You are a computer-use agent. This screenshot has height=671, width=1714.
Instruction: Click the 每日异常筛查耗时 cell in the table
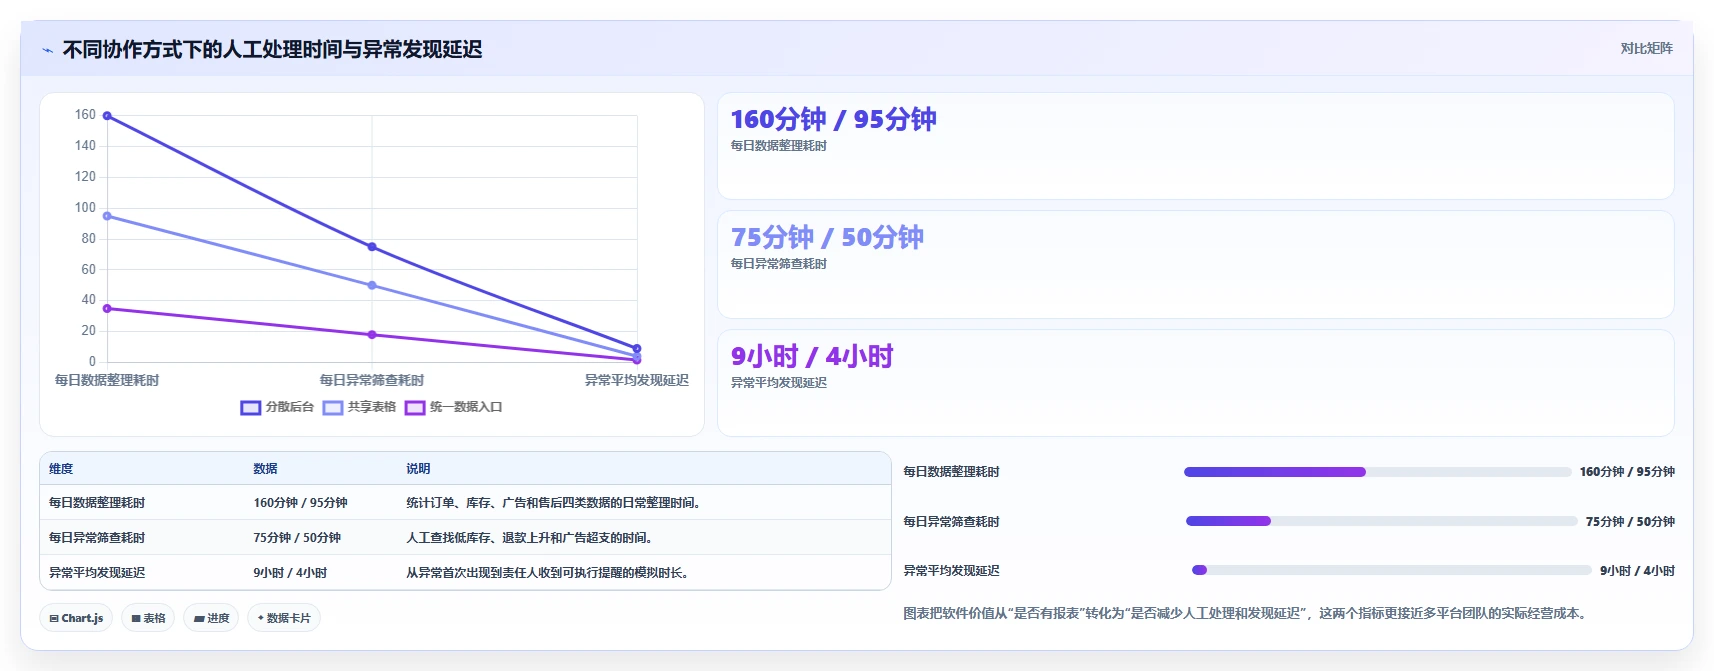coord(97,538)
